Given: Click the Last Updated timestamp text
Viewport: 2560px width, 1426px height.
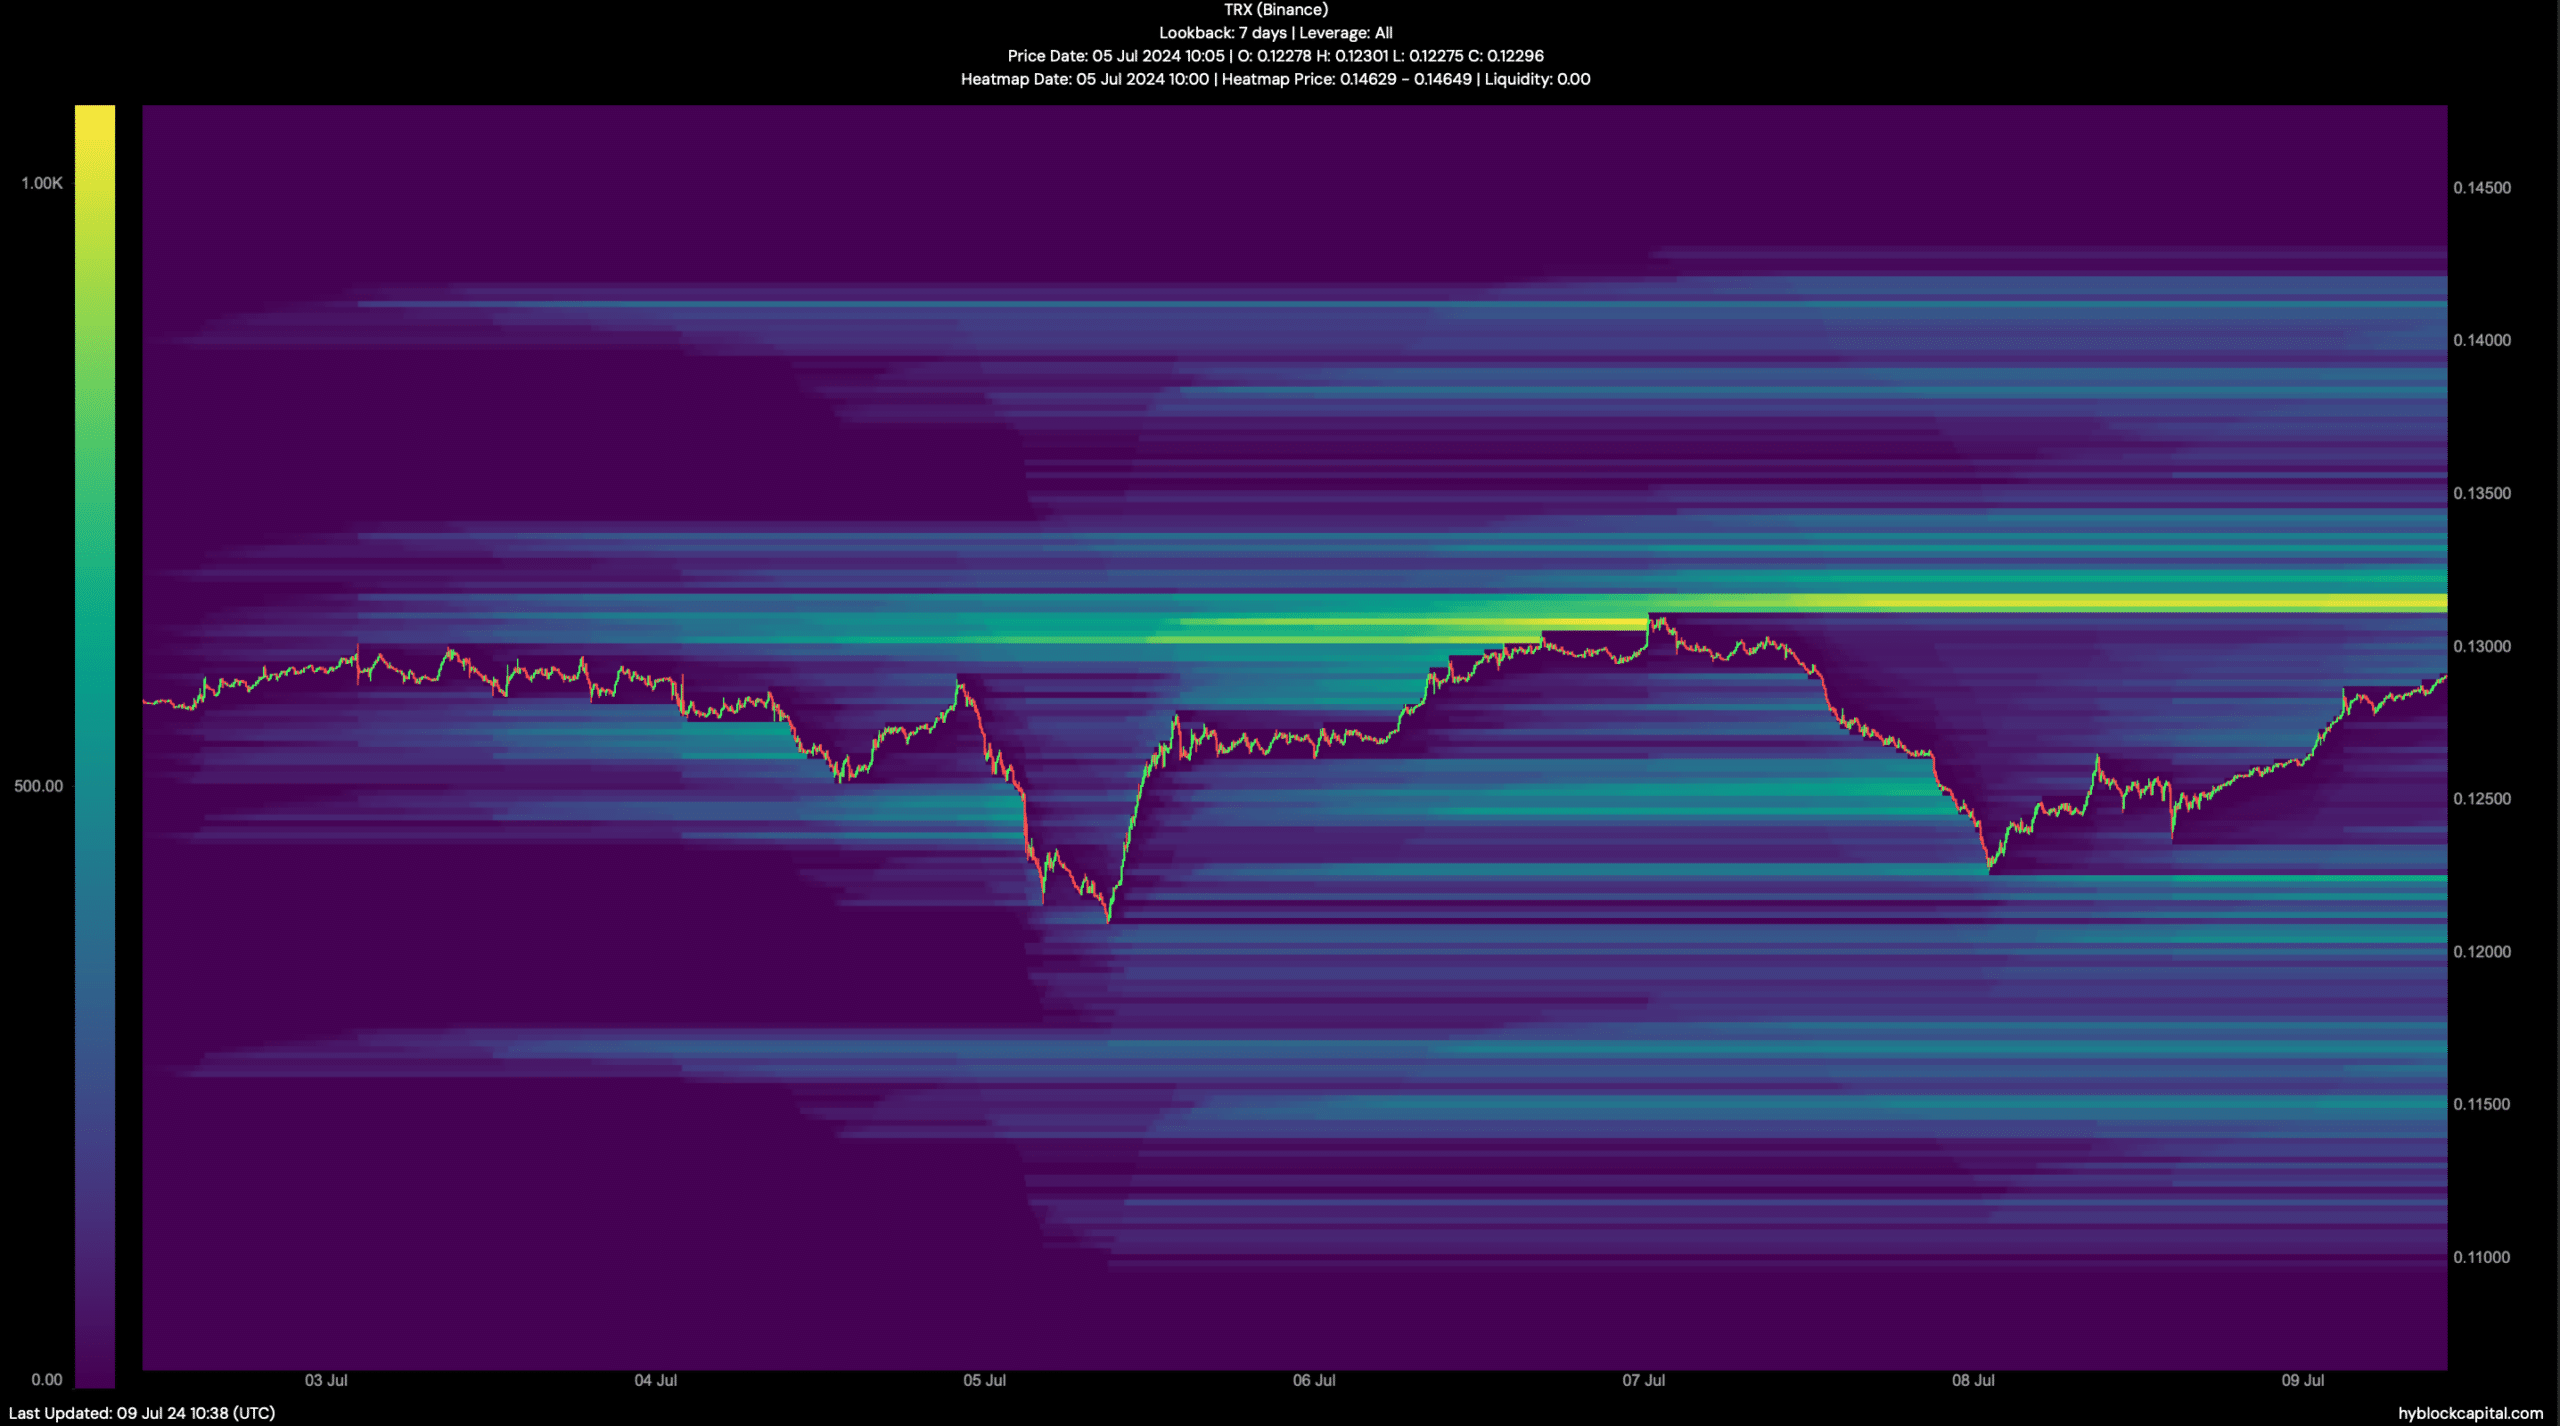Looking at the screenshot, I should (x=142, y=1413).
